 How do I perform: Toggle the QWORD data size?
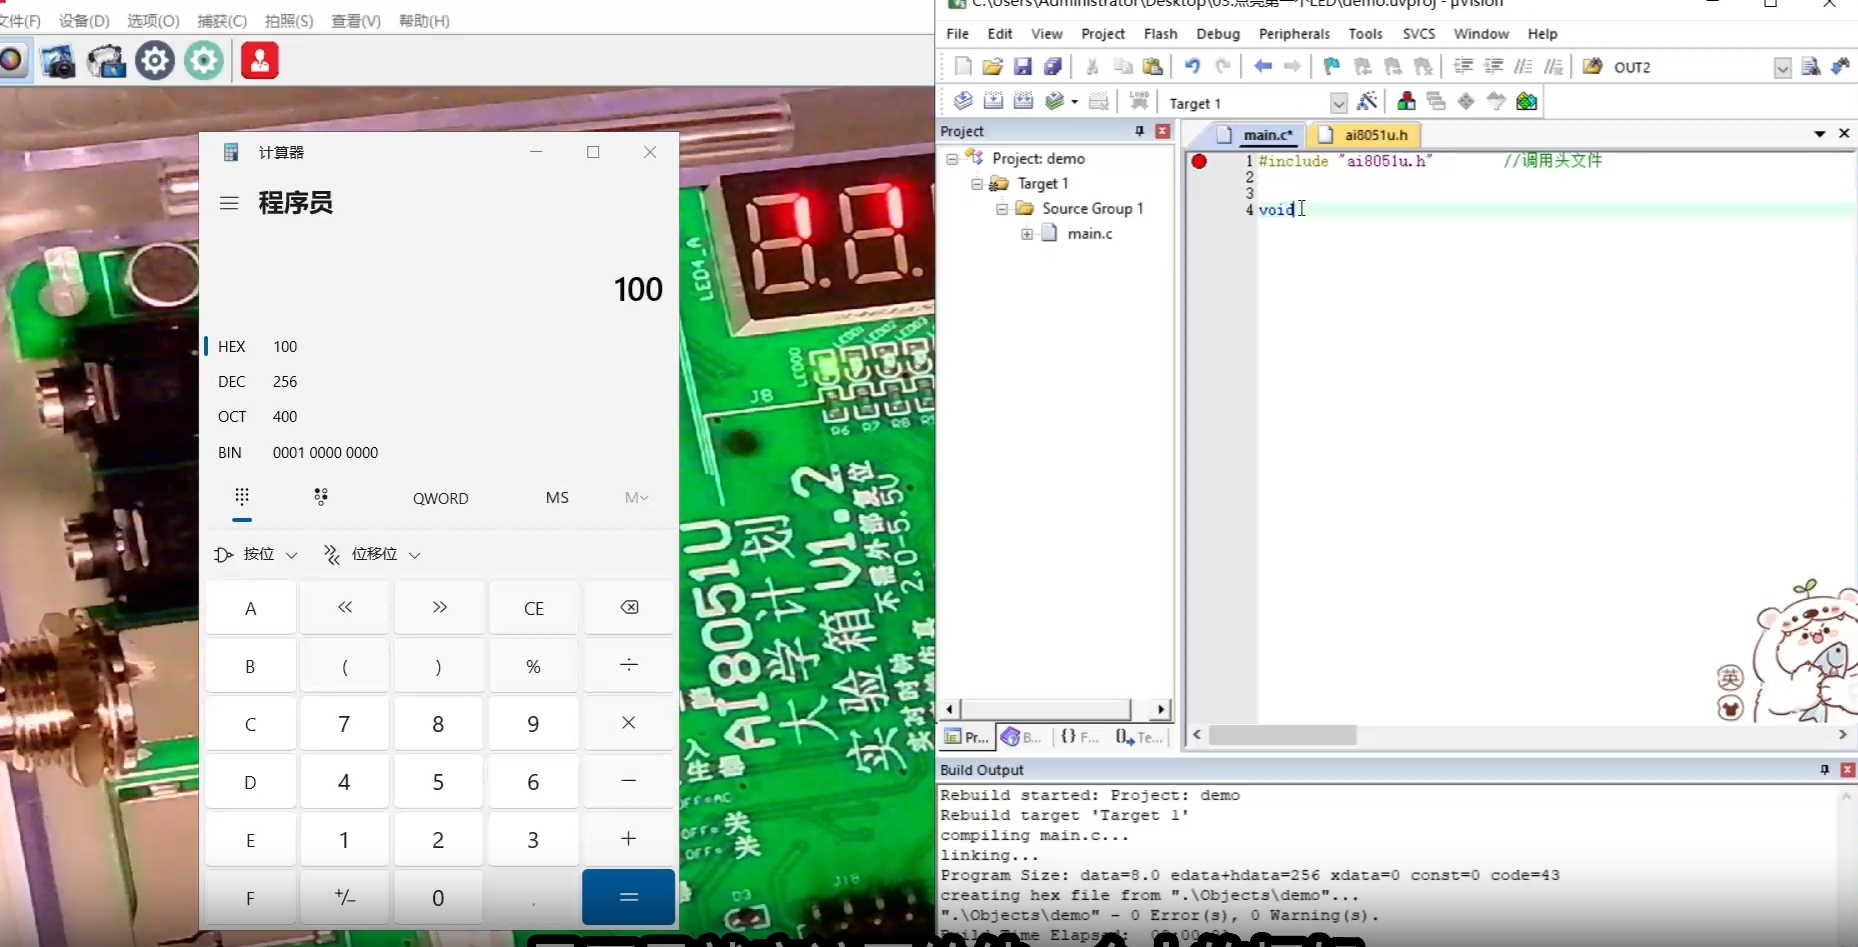pyautogui.click(x=440, y=498)
